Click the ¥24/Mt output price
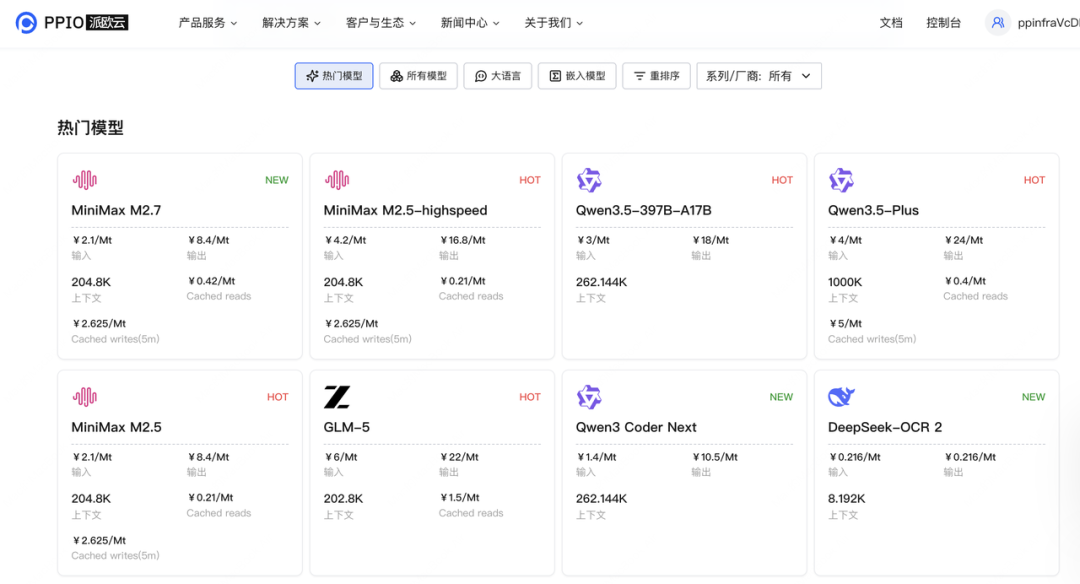1080x584 pixels. click(964, 240)
